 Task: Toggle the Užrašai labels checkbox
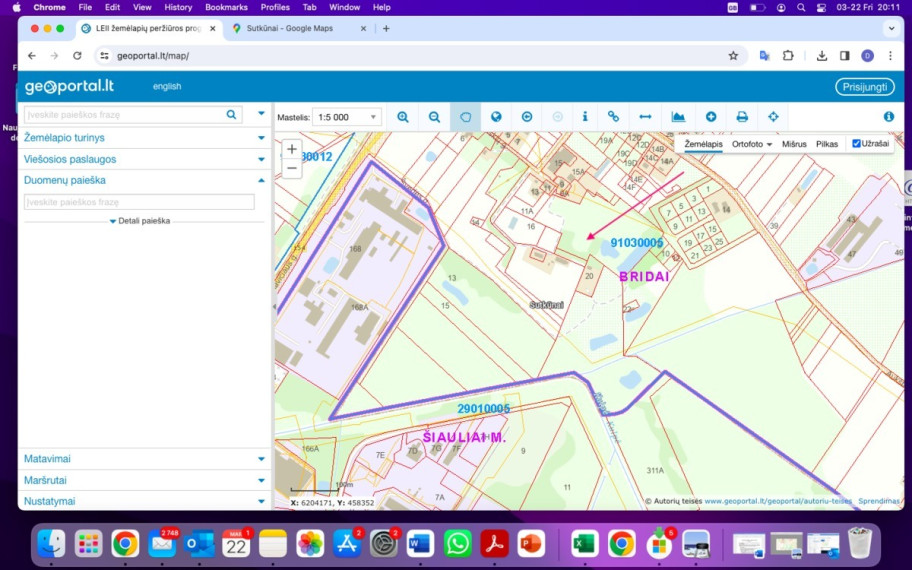(x=856, y=144)
